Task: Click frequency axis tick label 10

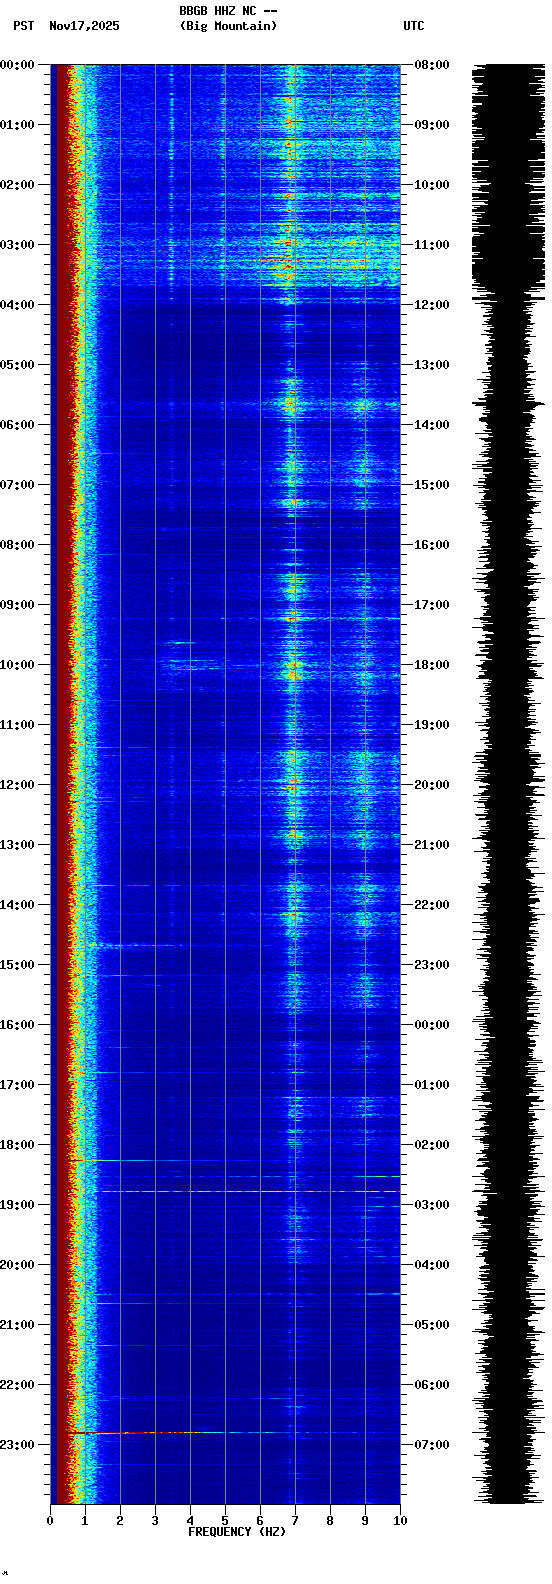Action: pyautogui.click(x=400, y=1521)
